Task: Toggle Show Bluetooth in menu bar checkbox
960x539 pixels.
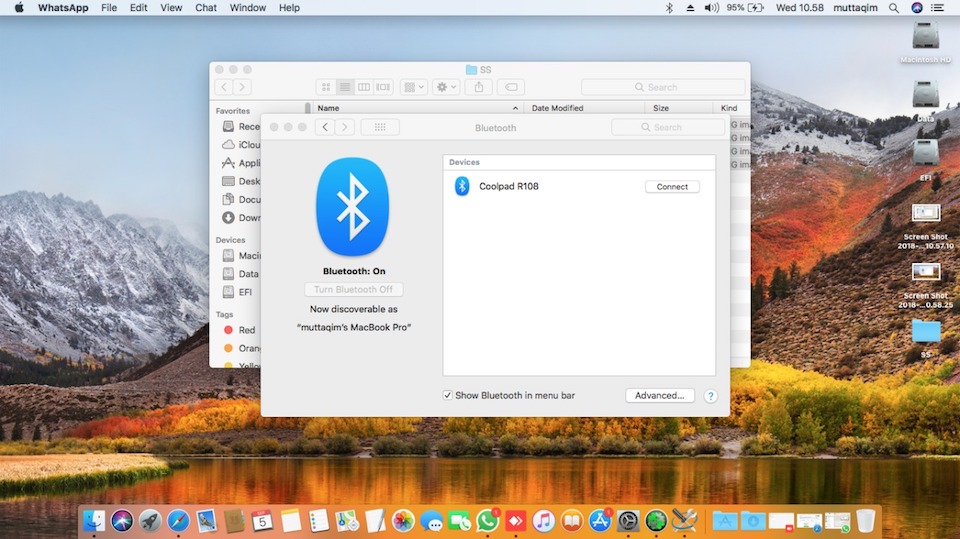Action: (448, 396)
